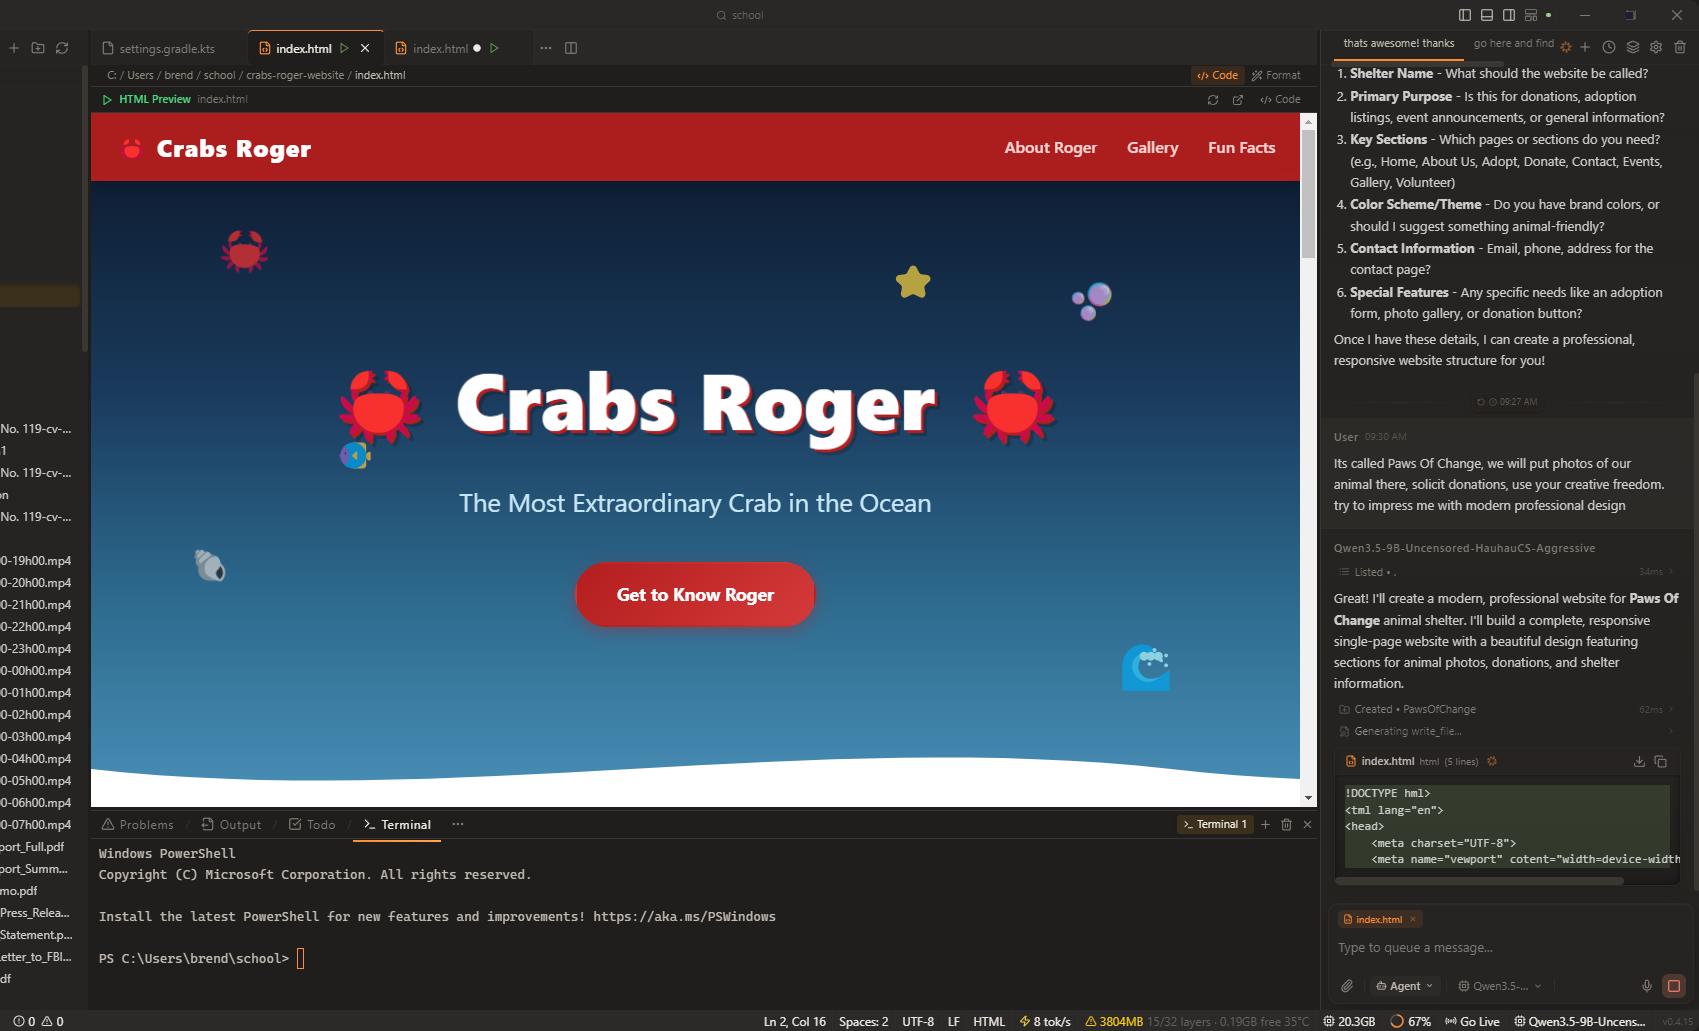1699x1031 pixels.
Task: Click the errors and warnings count in status bar
Action: pyautogui.click(x=38, y=1021)
